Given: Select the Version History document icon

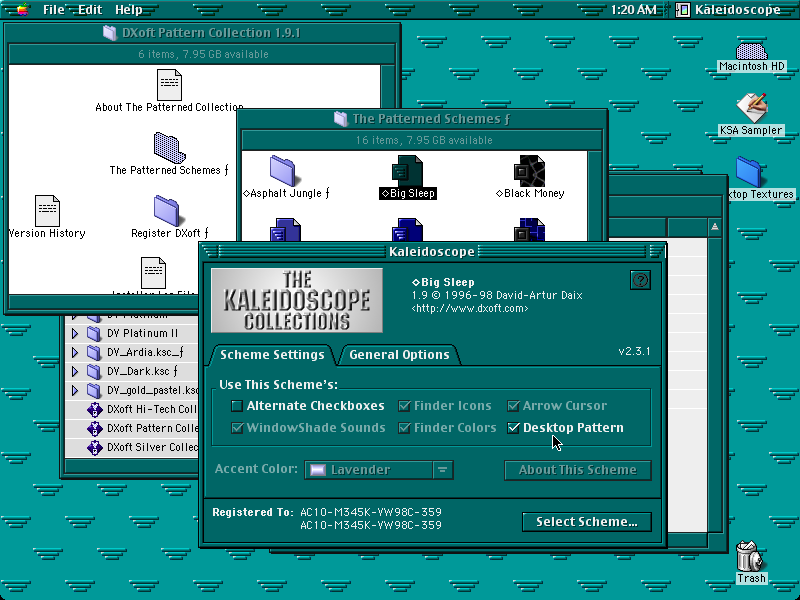Looking at the screenshot, I should pyautogui.click(x=47, y=211).
